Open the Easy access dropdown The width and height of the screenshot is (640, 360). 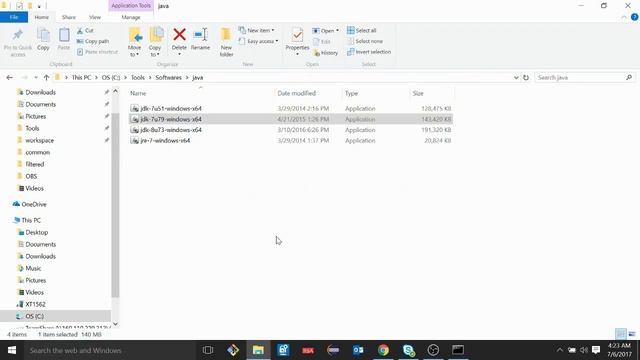click(258, 41)
